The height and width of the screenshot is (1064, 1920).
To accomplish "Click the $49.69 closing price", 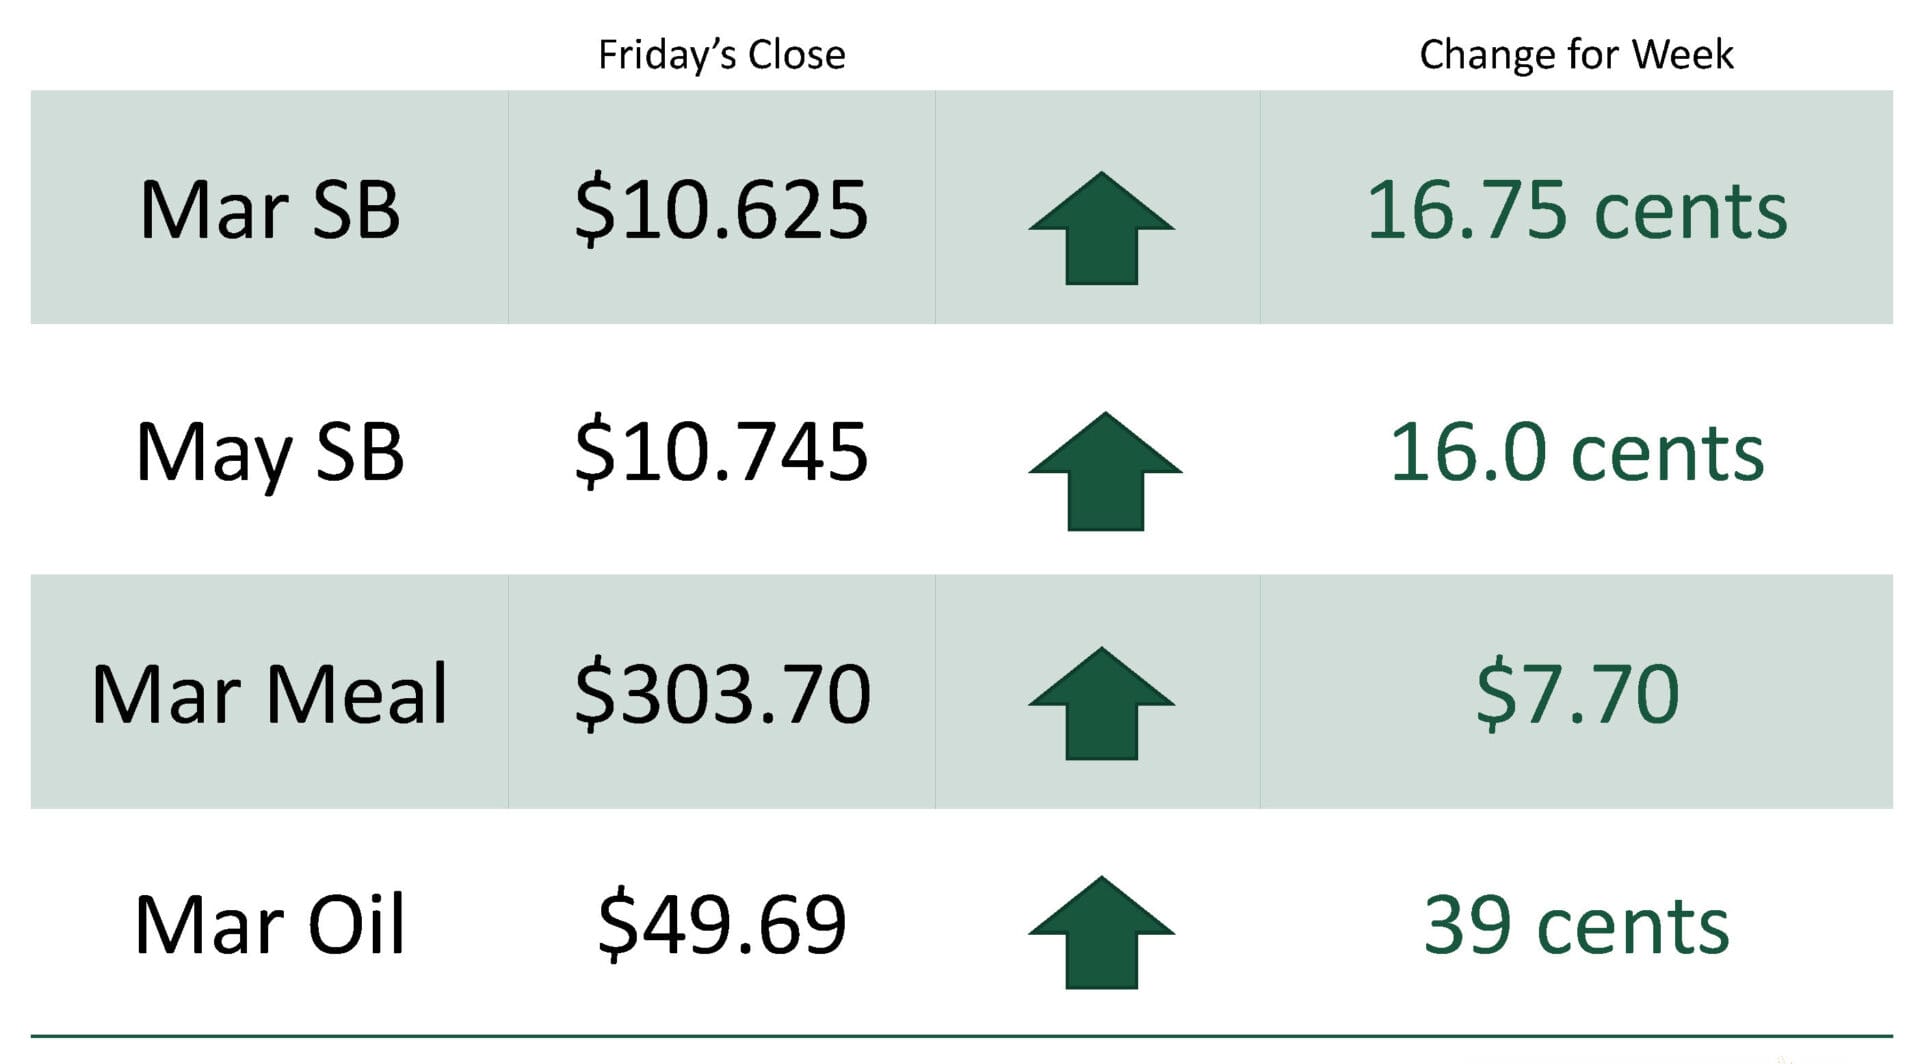I will click(x=721, y=925).
